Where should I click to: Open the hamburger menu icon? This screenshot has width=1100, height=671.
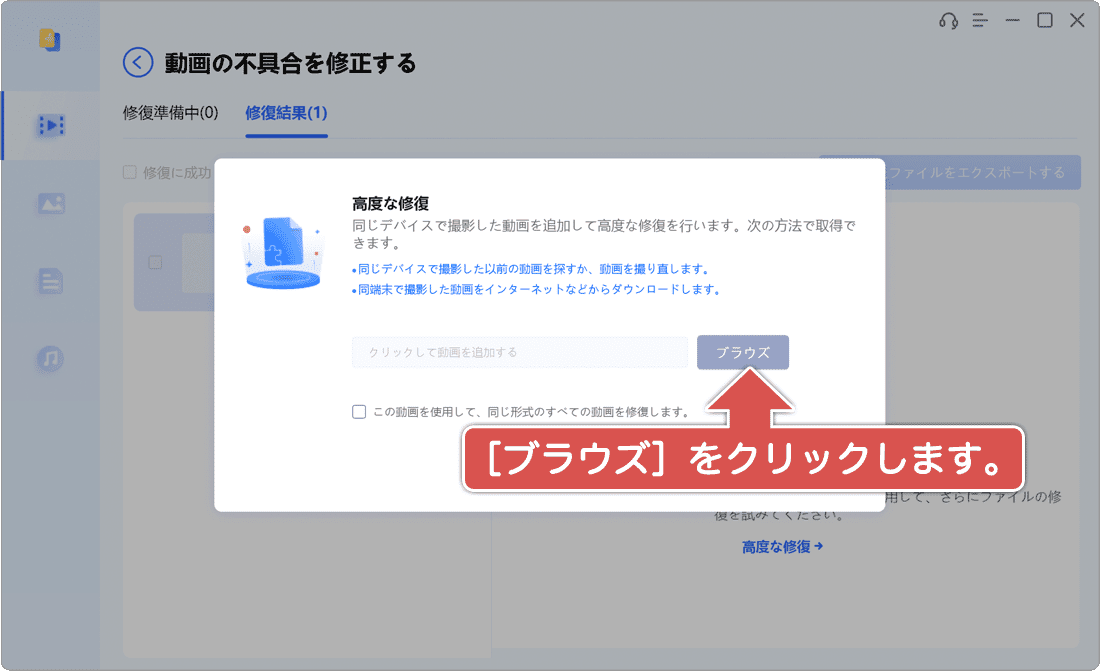(x=978, y=20)
